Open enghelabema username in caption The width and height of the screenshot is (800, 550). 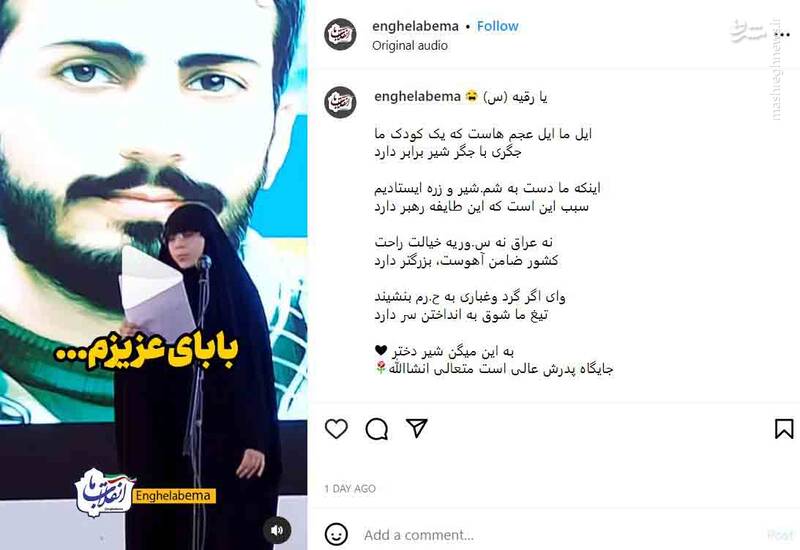click(417, 96)
